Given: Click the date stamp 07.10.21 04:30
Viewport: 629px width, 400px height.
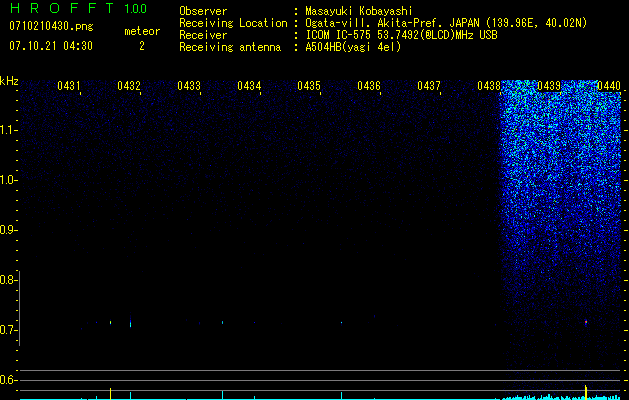Looking at the screenshot, I should (51, 46).
